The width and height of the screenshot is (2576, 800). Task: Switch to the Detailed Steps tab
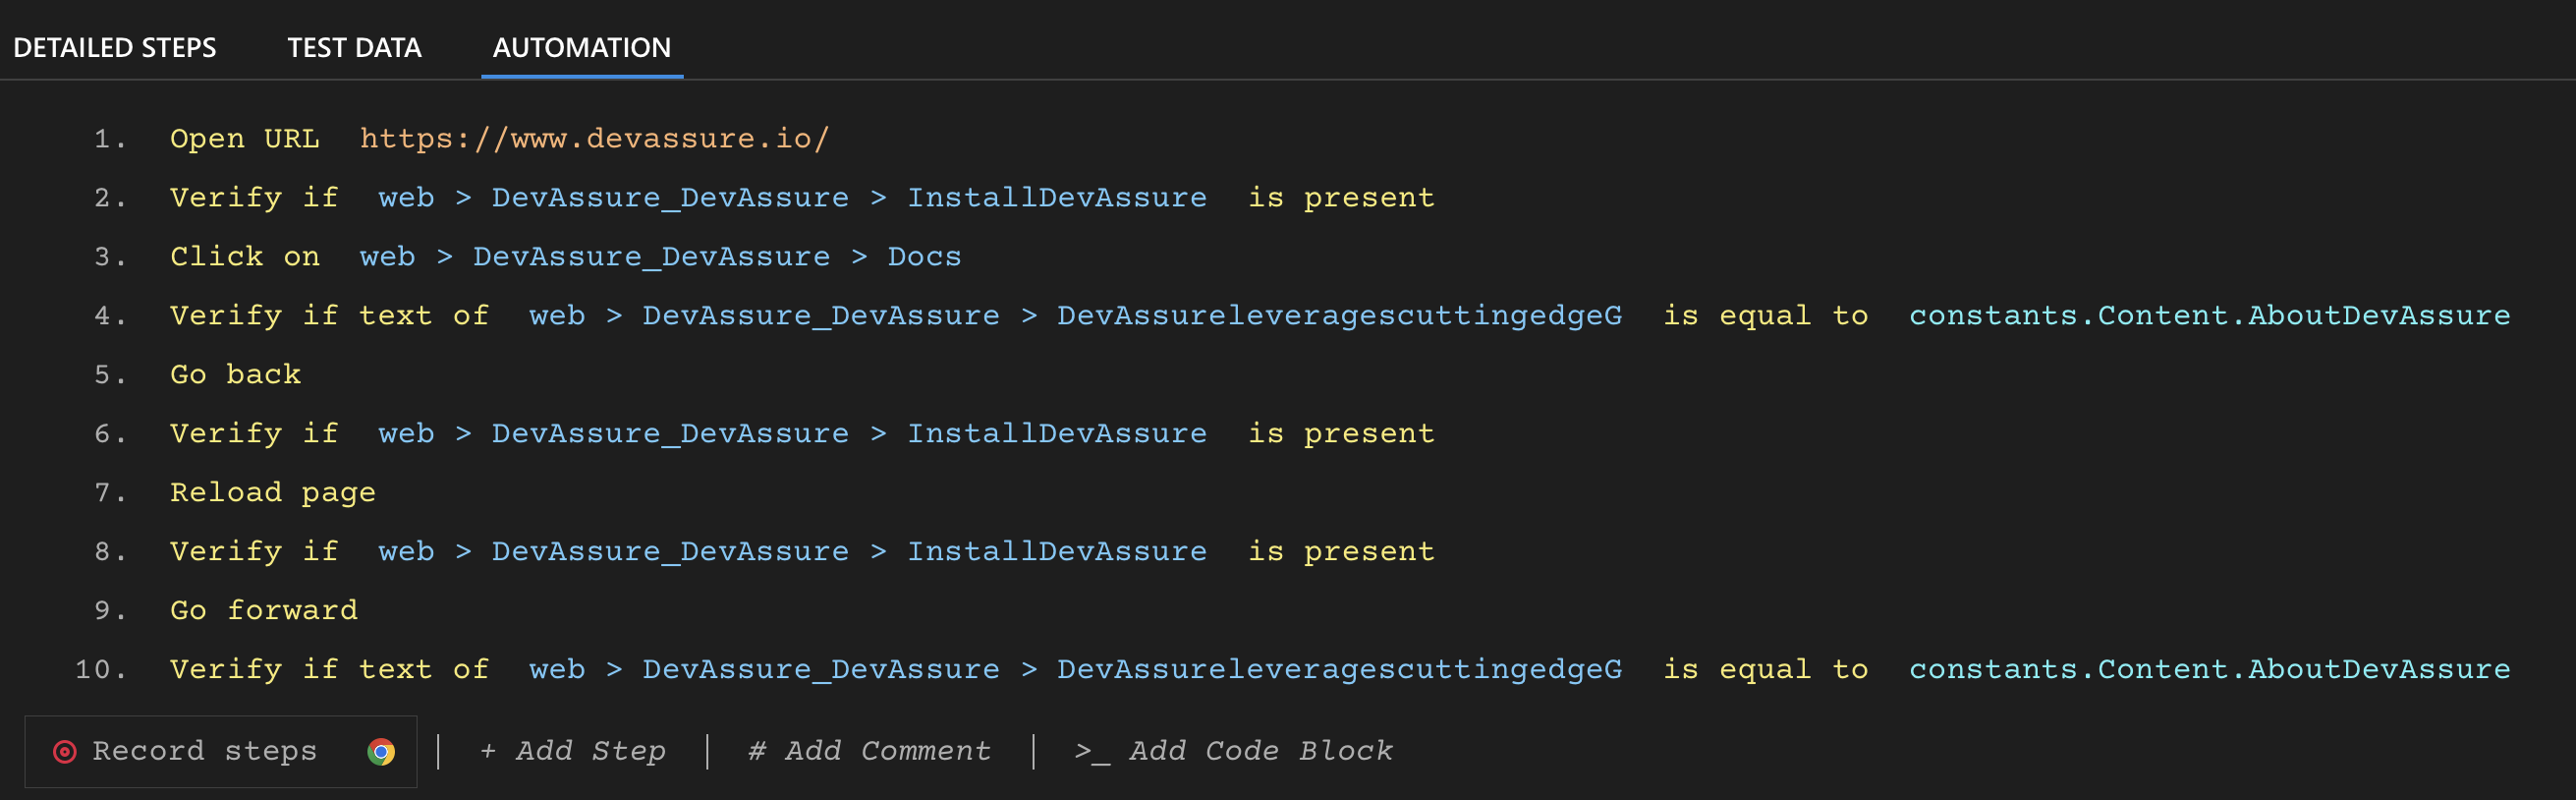click(114, 48)
